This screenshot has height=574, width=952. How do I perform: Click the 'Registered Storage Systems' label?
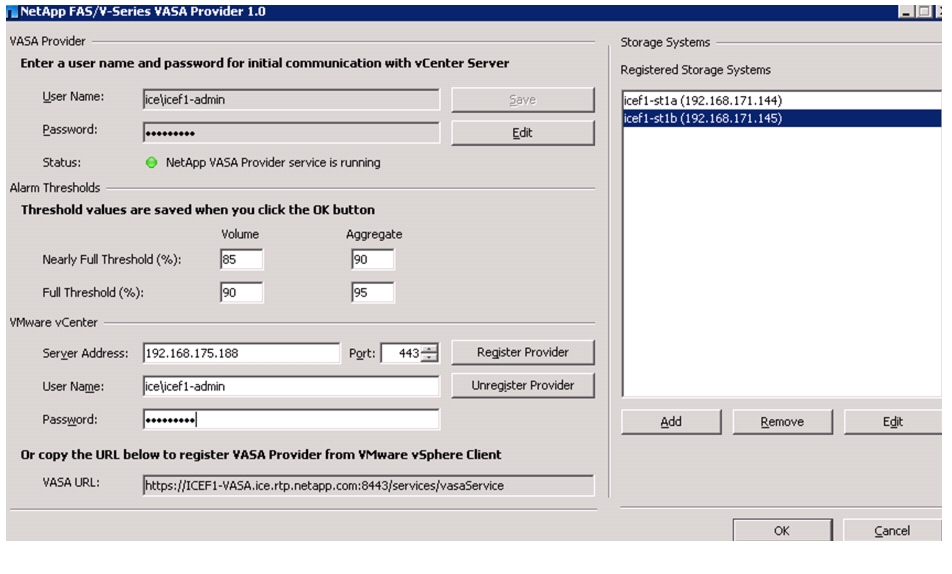point(695,70)
